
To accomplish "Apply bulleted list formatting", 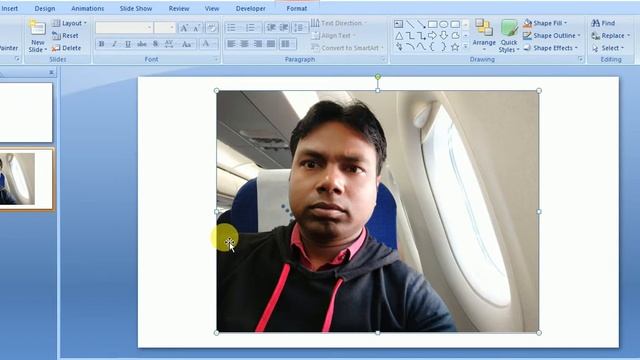I will [x=232, y=28].
